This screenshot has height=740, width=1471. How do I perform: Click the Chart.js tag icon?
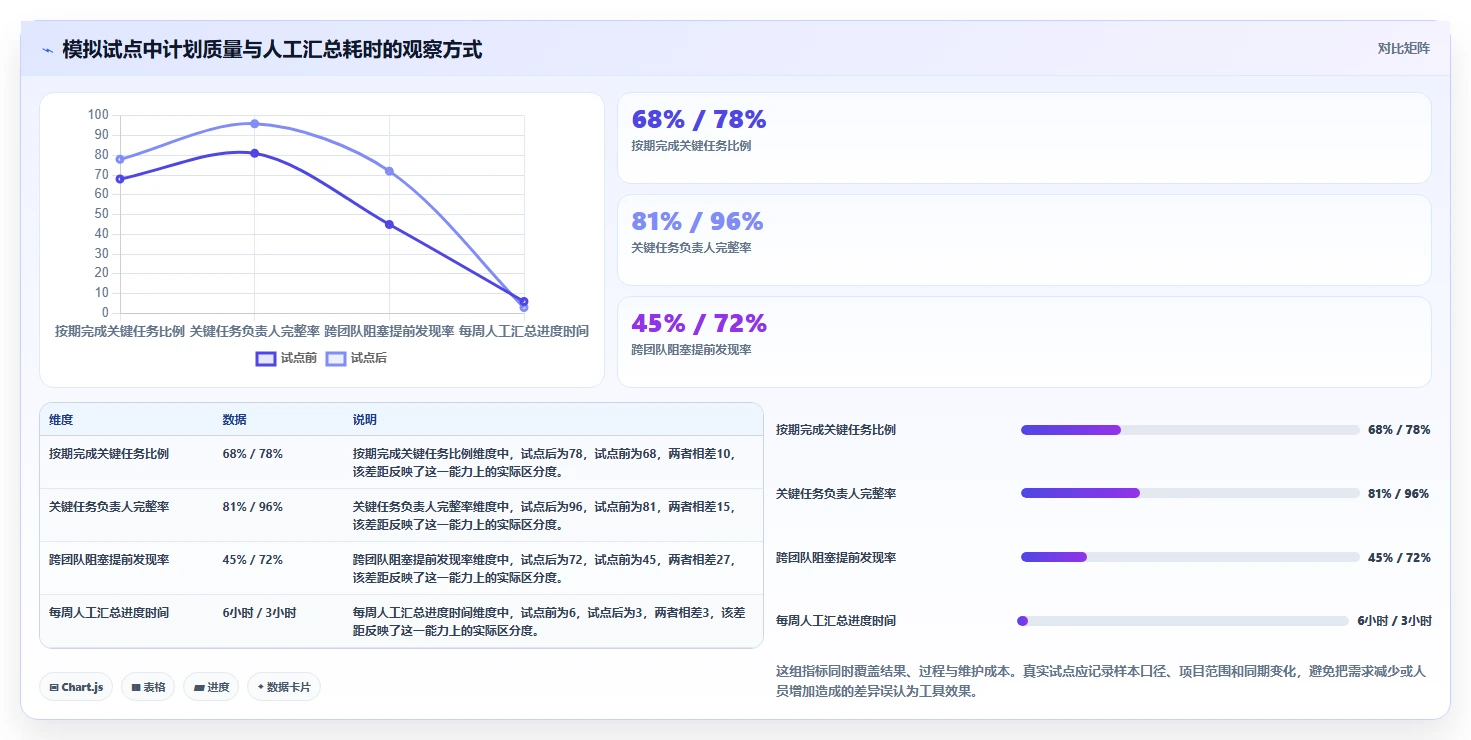coord(54,687)
